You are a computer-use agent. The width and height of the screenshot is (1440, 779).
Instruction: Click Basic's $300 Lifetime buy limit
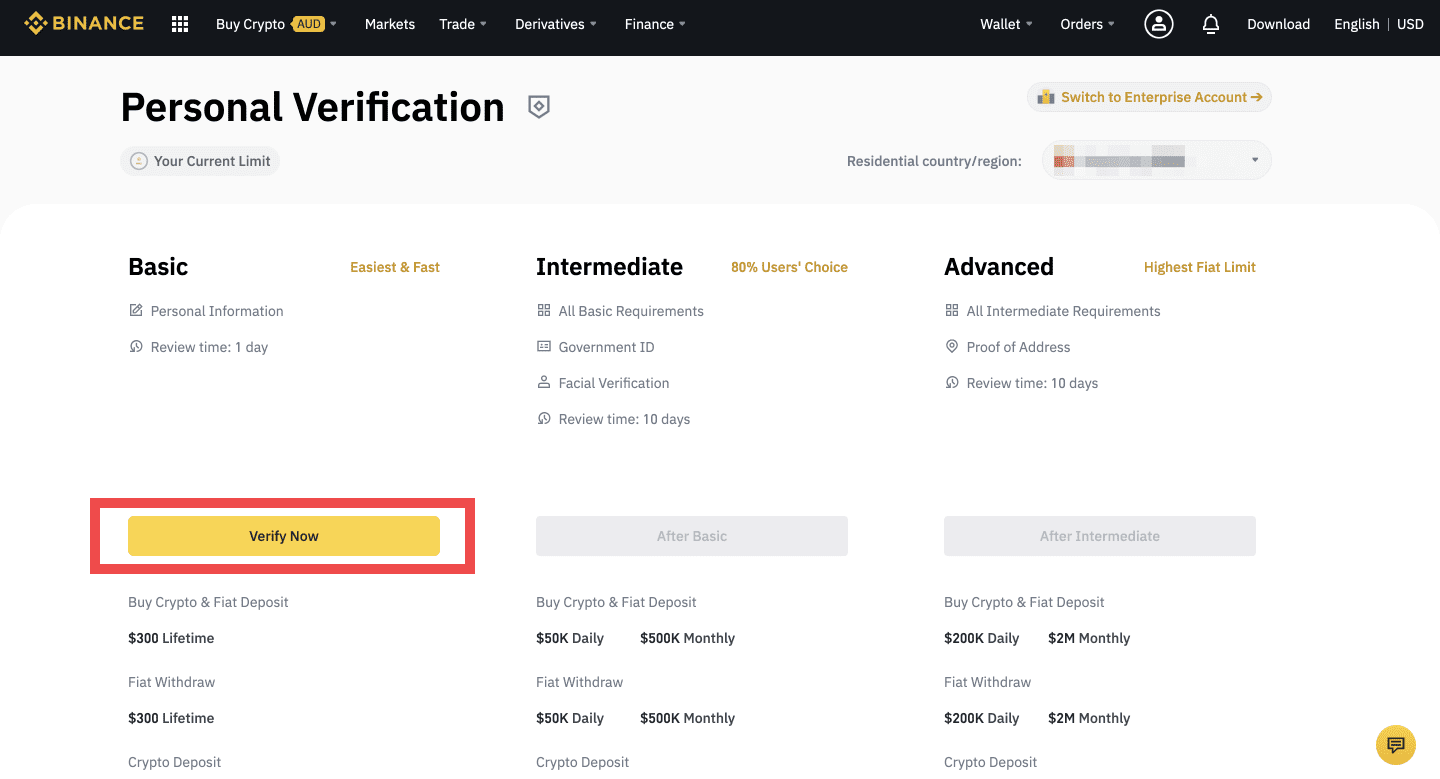click(x=171, y=638)
